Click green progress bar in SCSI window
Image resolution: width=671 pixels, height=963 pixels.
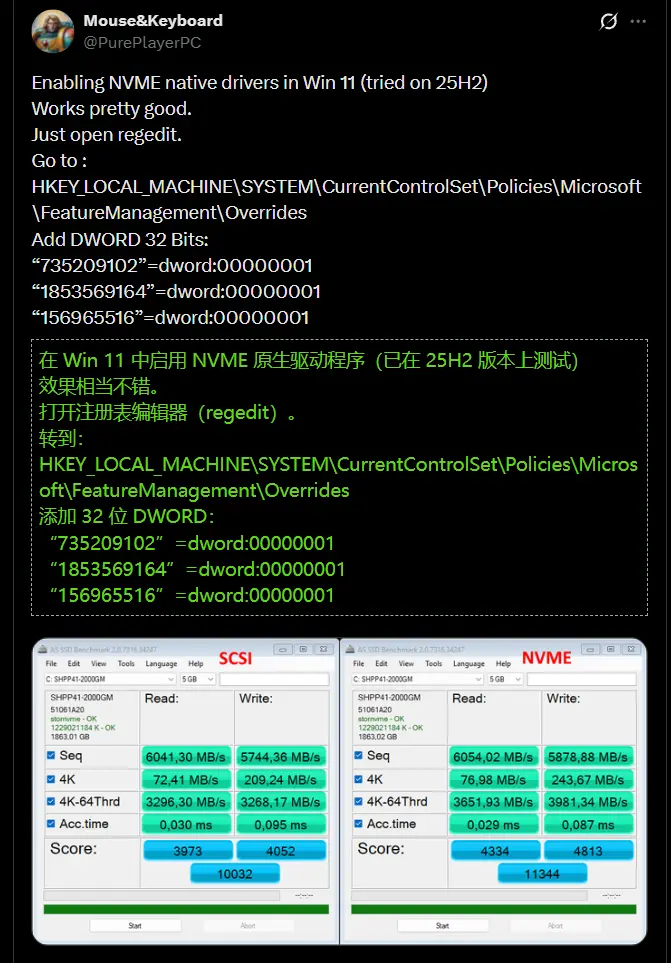click(x=186, y=909)
